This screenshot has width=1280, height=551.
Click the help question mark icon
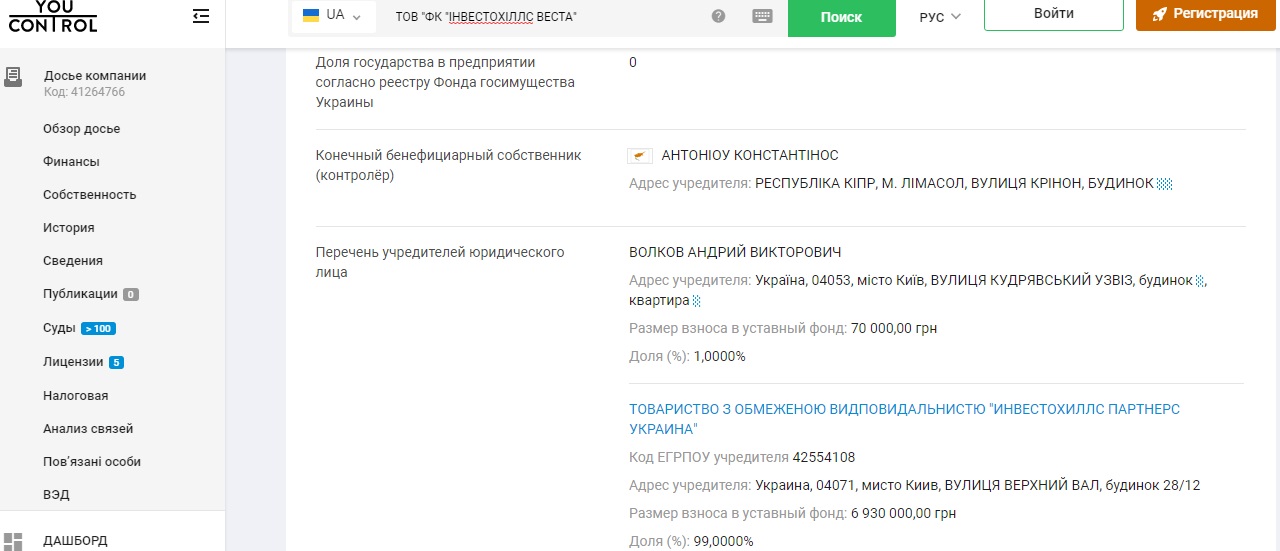tap(718, 16)
